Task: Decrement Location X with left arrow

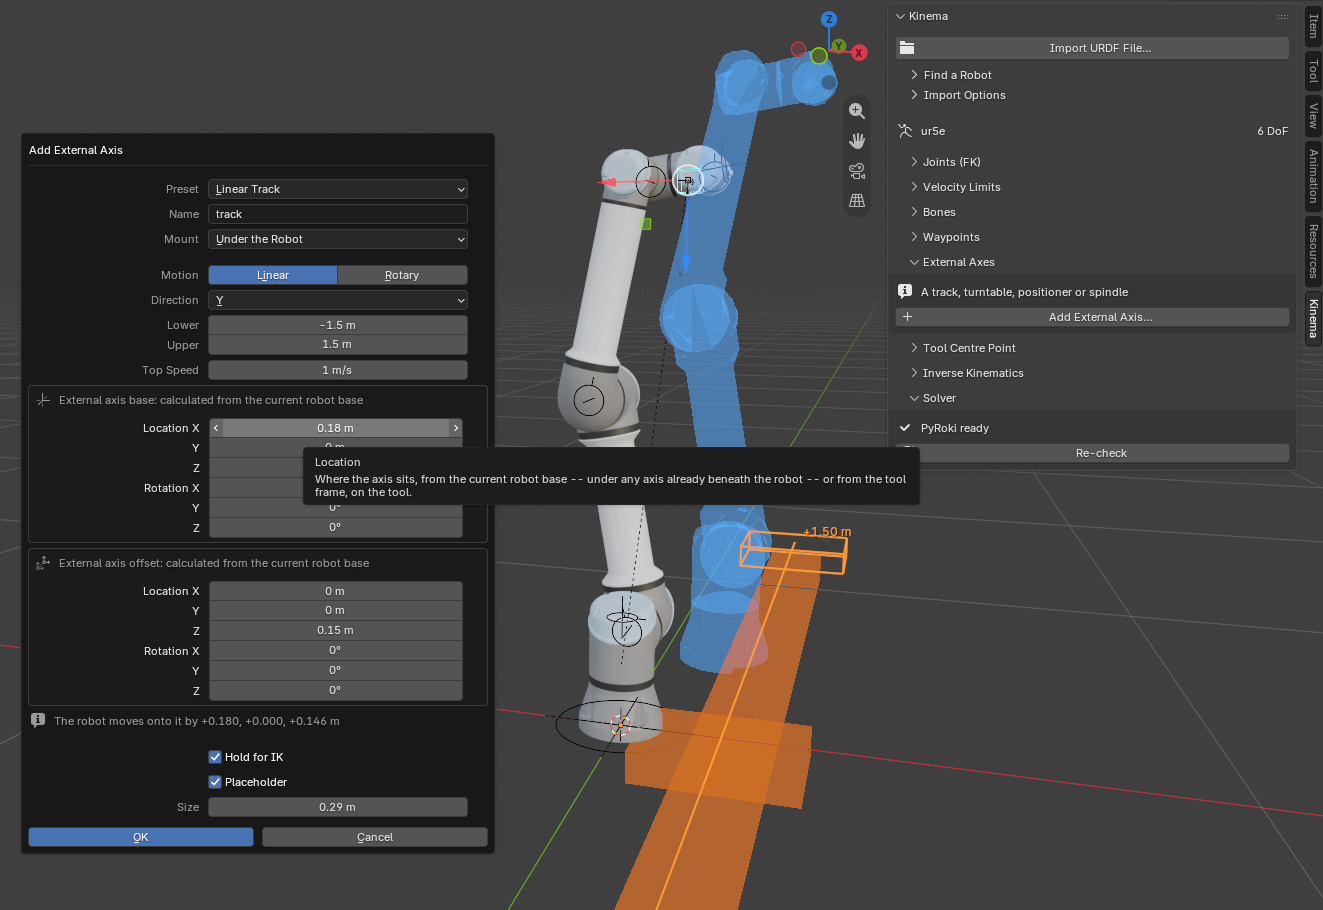Action: click(216, 428)
